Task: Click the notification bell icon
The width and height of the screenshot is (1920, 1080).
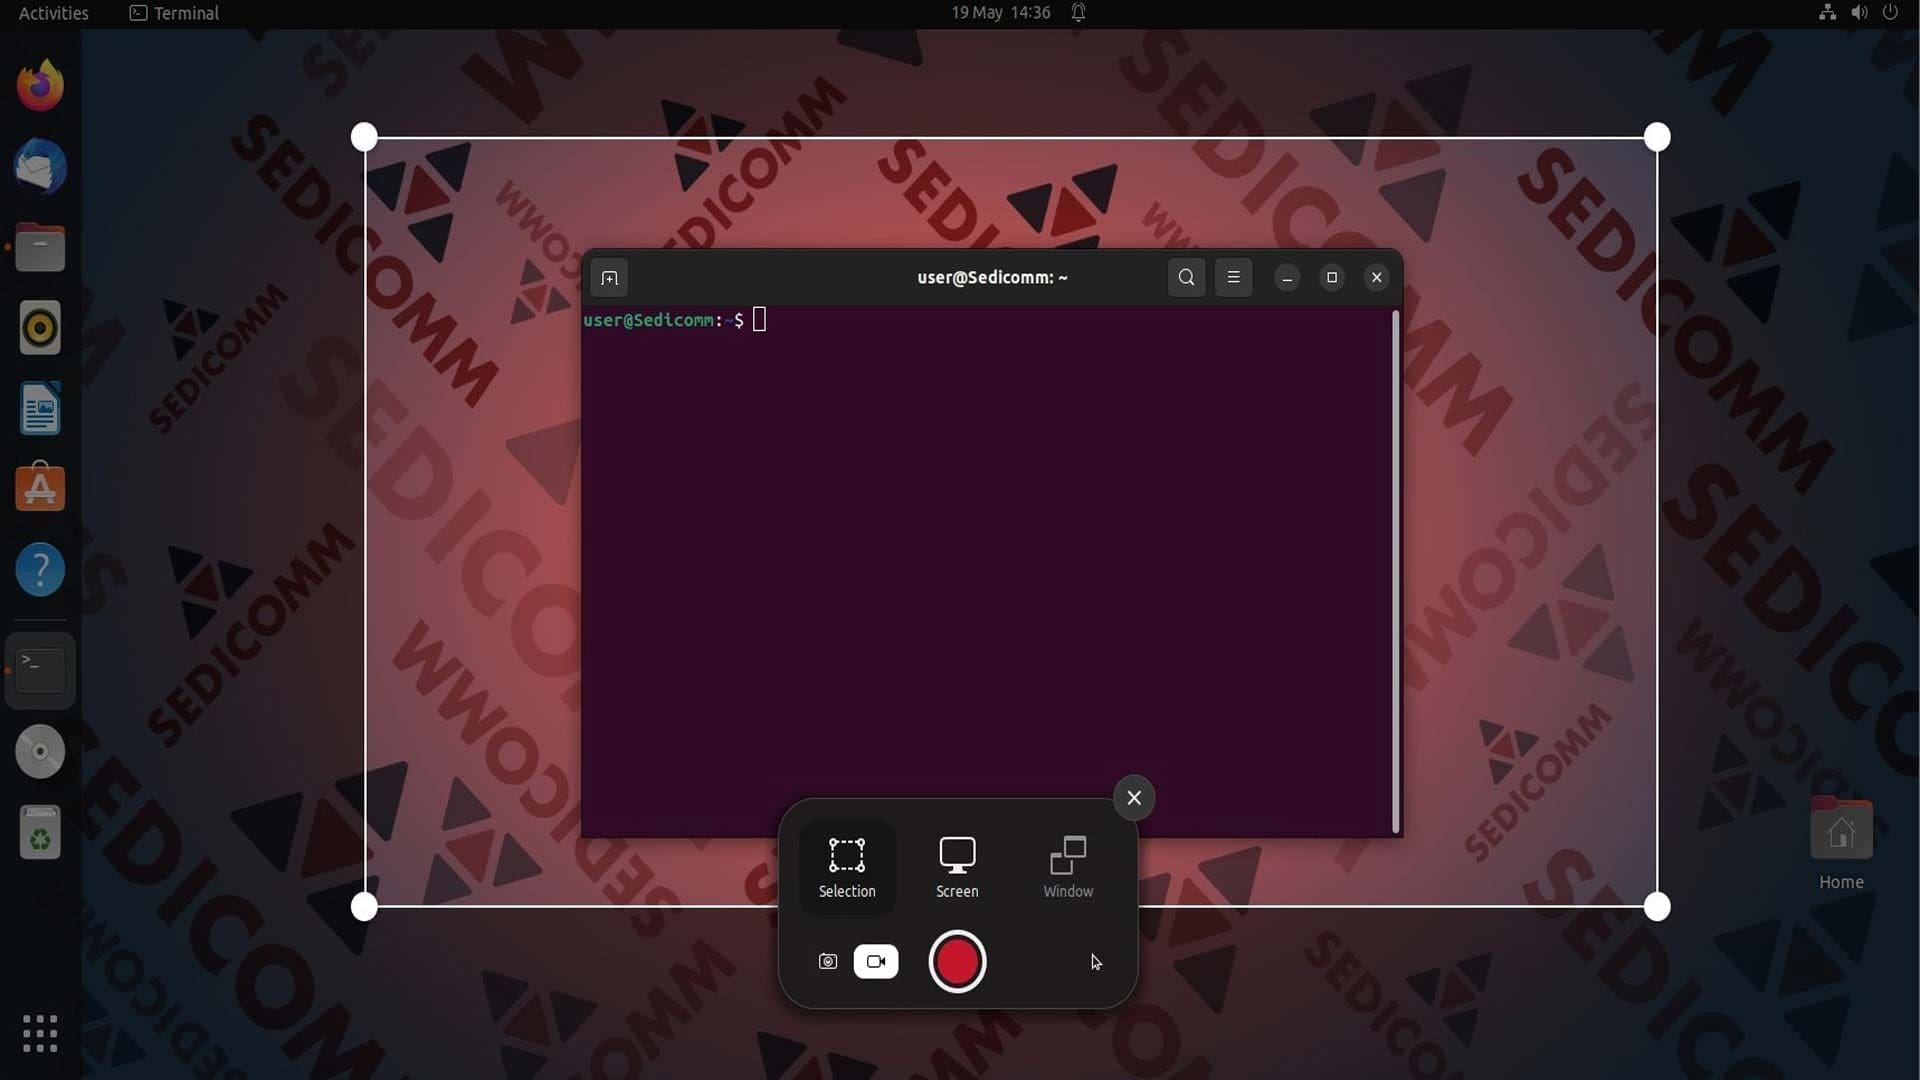Action: pyautogui.click(x=1078, y=13)
